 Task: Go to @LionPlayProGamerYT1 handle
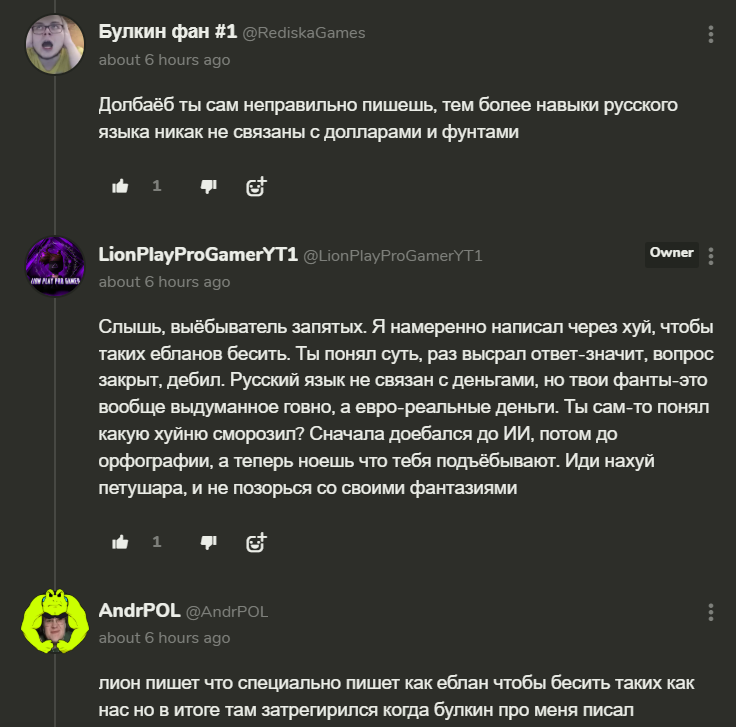tap(393, 255)
